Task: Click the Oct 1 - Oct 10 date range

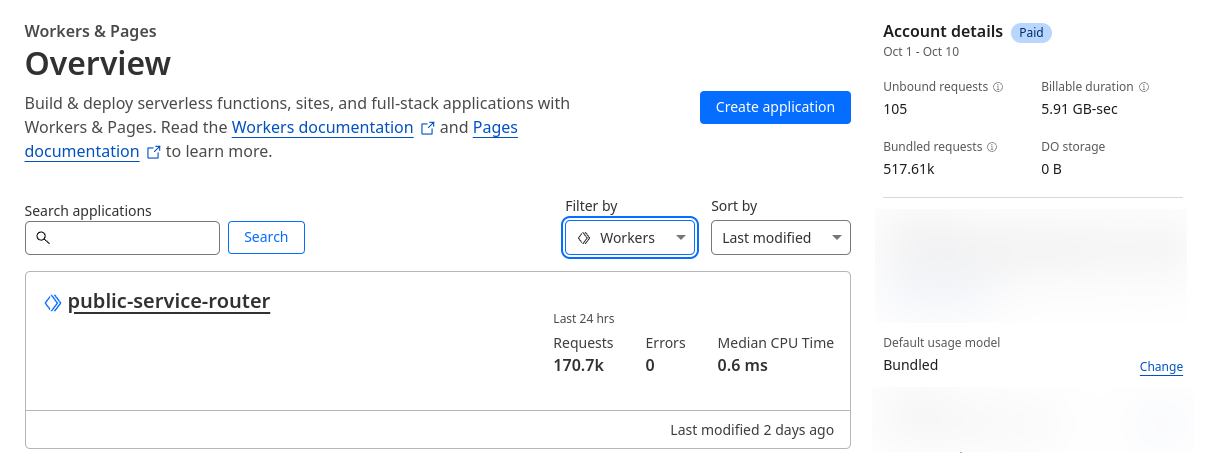Action: pyautogui.click(x=920, y=52)
